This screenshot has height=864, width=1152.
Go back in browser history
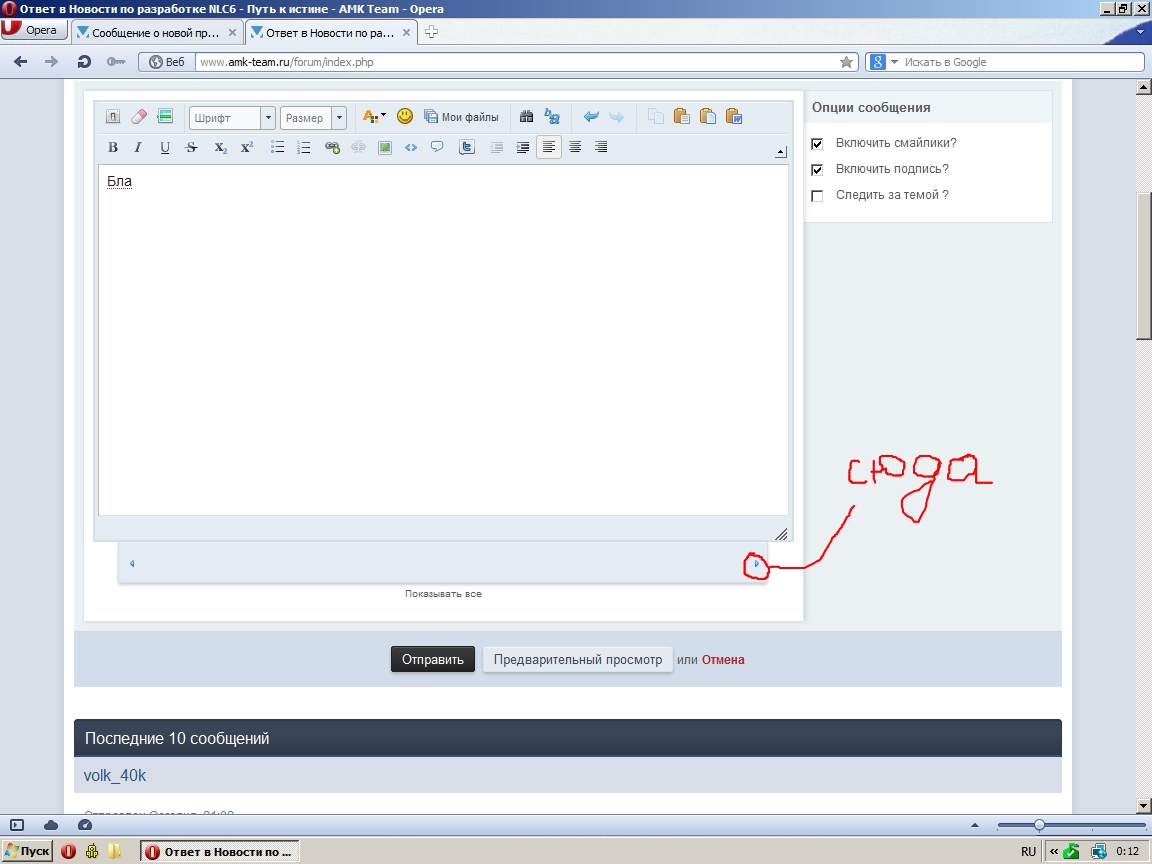pos(21,62)
